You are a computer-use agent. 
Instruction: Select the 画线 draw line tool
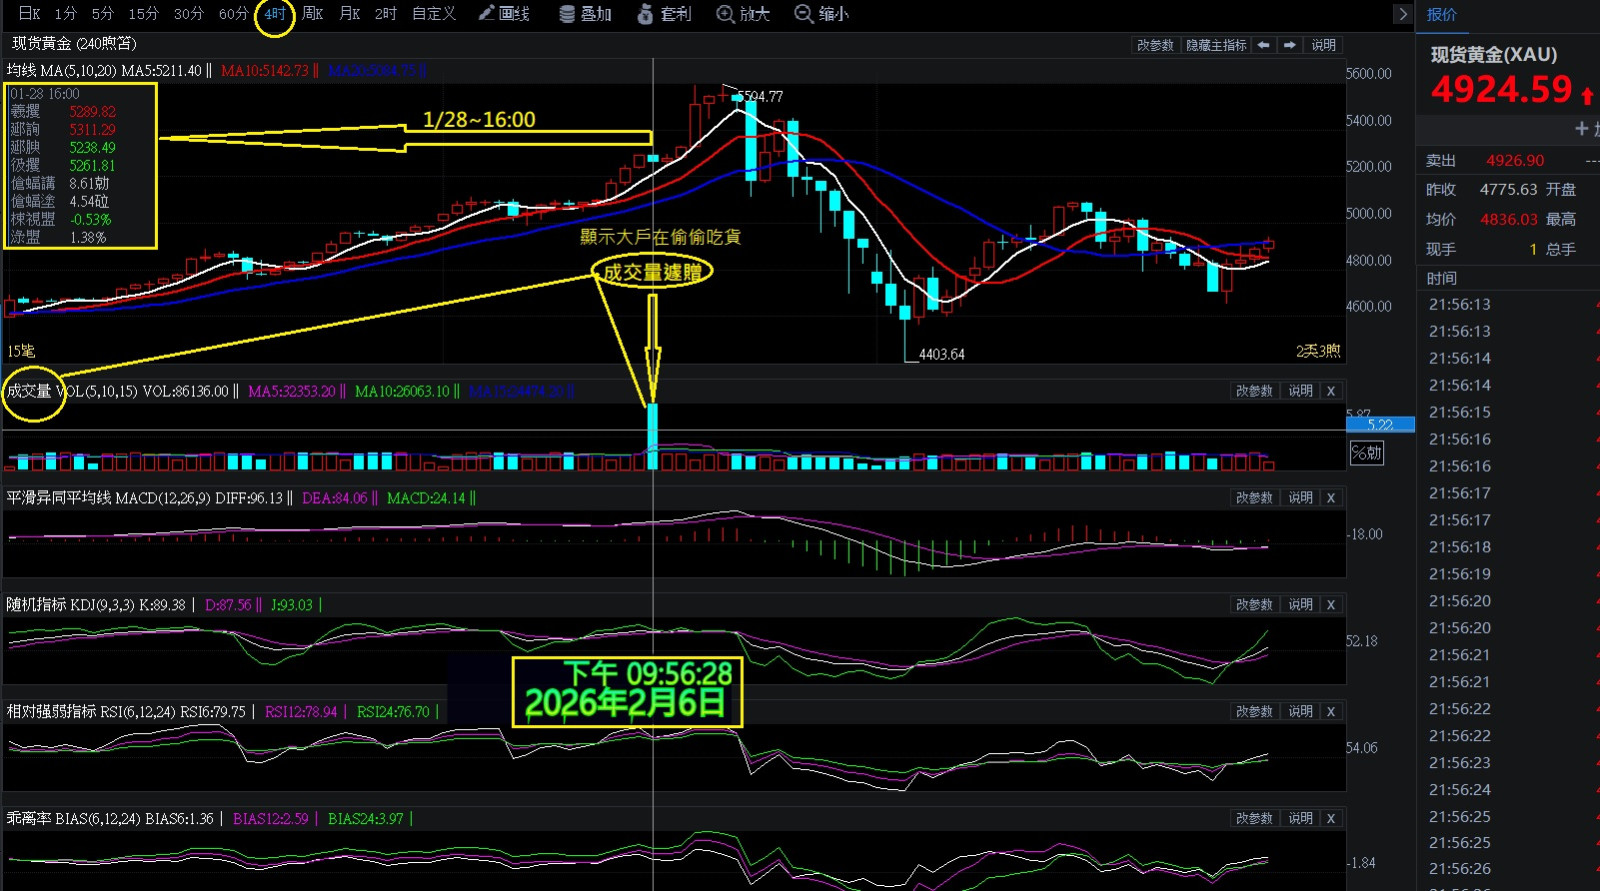click(504, 14)
